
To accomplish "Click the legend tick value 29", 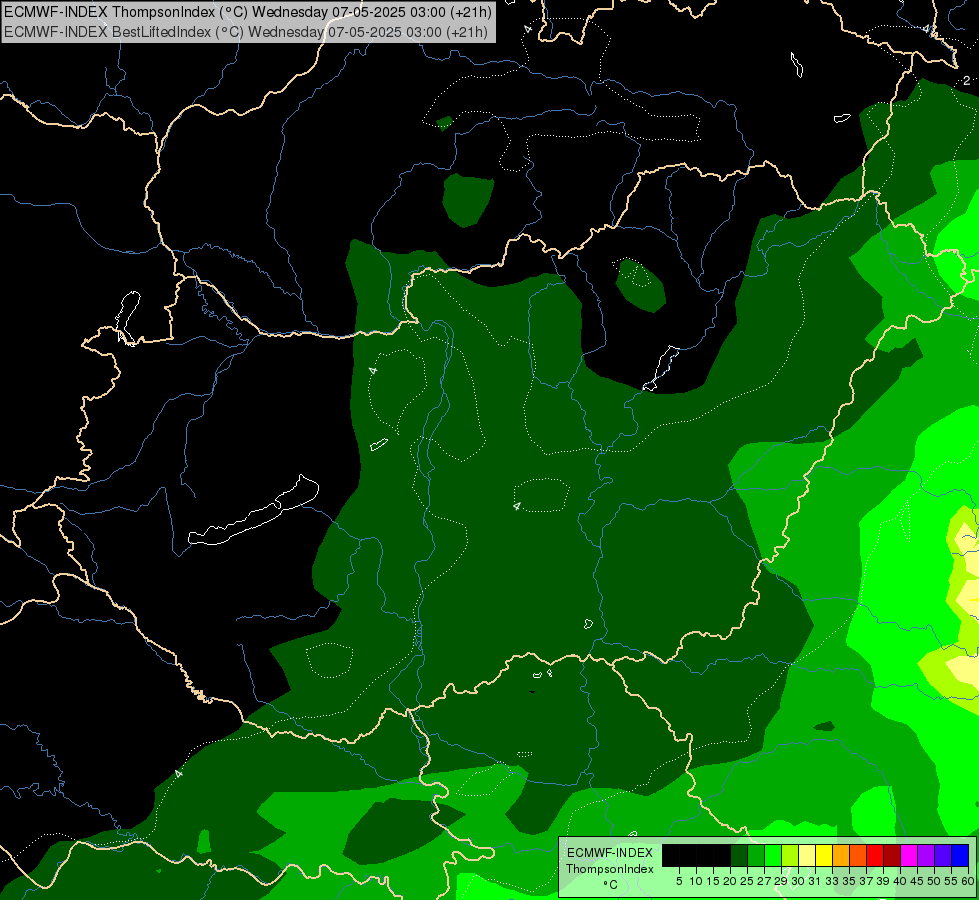I will (x=781, y=881).
